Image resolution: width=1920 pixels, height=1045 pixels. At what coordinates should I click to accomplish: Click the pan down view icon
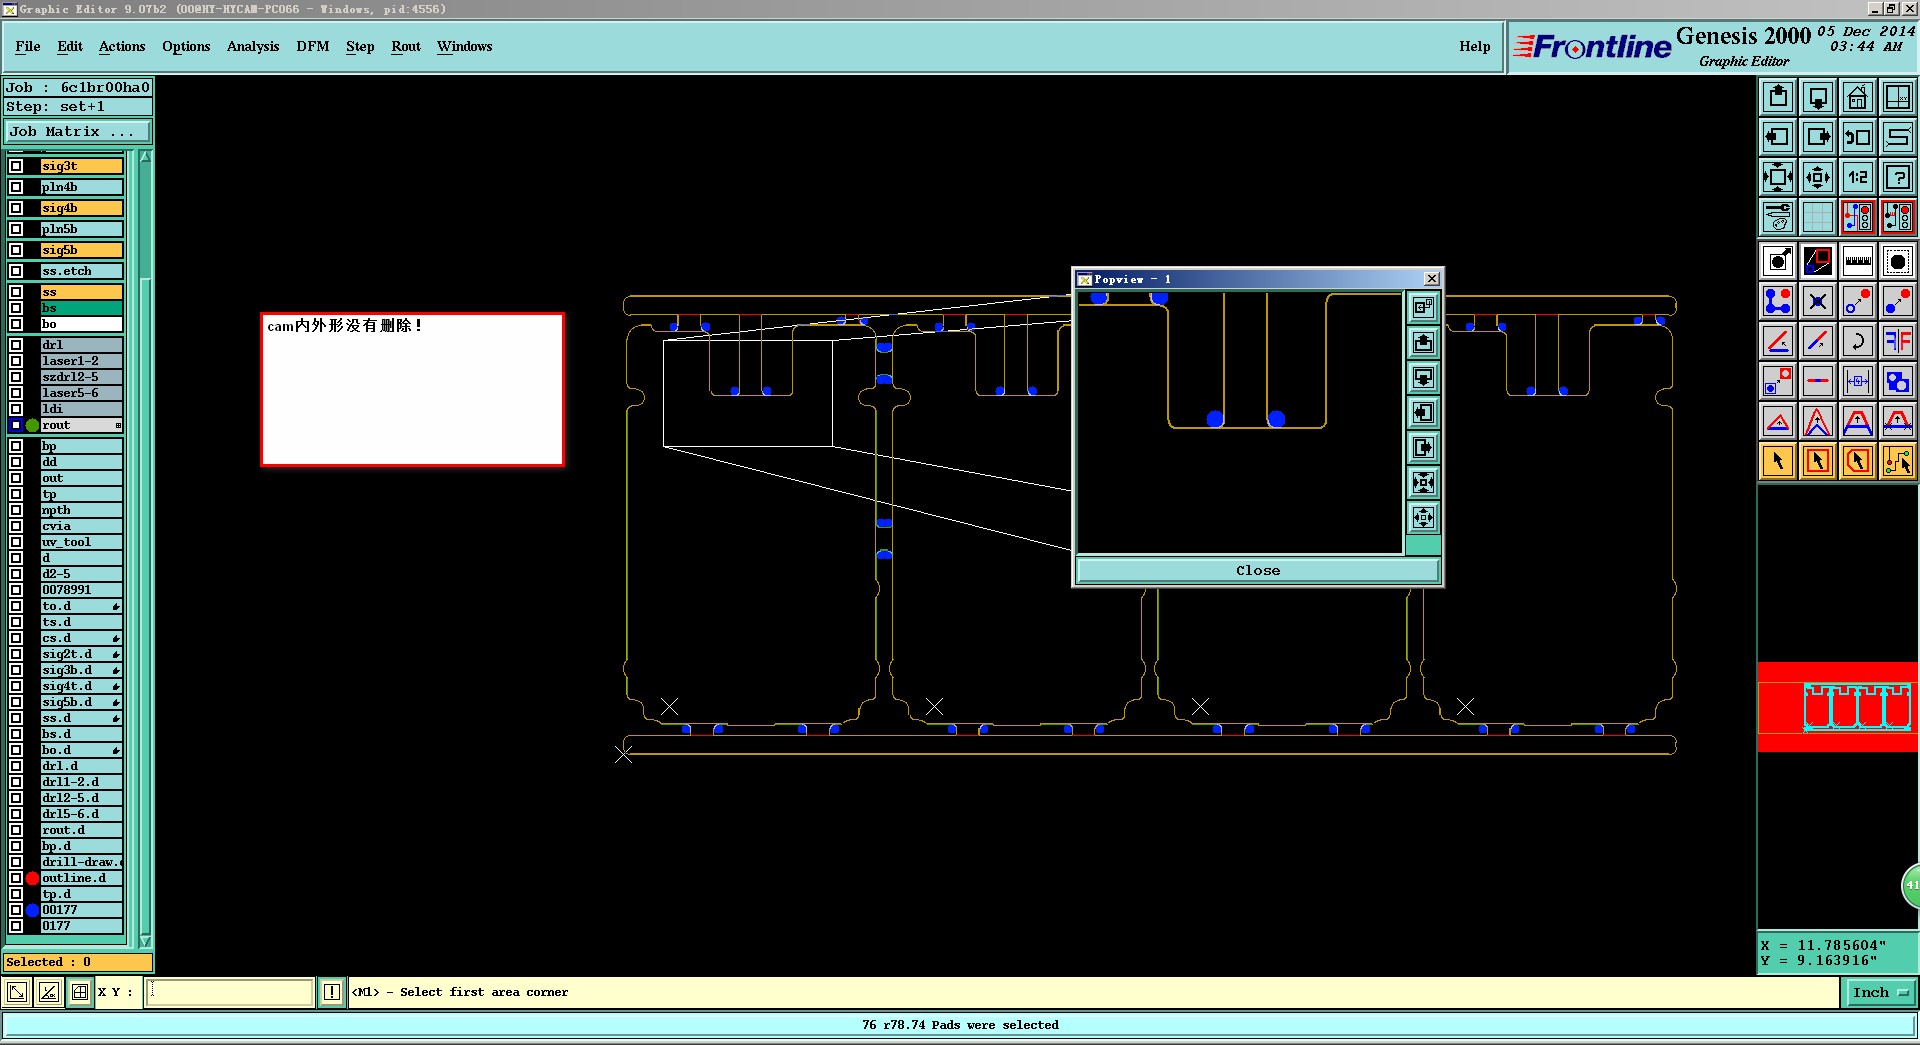coord(1818,97)
